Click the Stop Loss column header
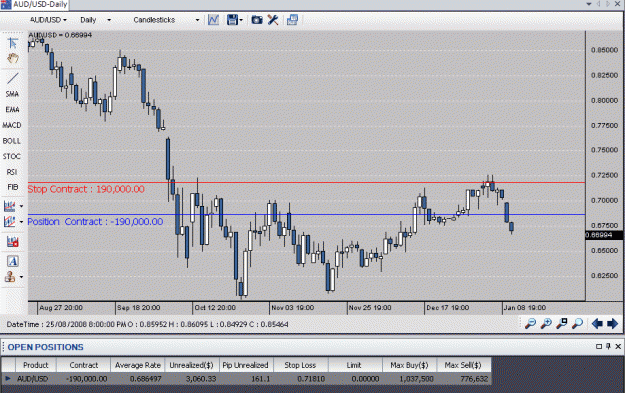 [x=300, y=365]
